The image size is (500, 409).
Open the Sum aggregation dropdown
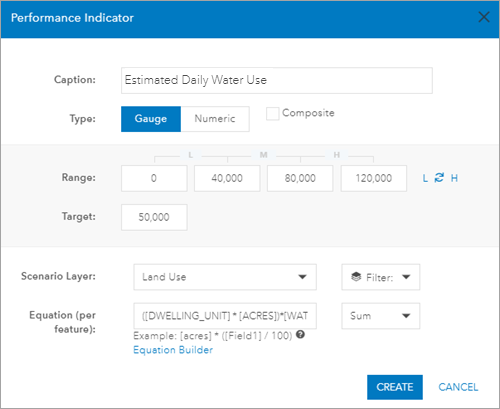(380, 316)
